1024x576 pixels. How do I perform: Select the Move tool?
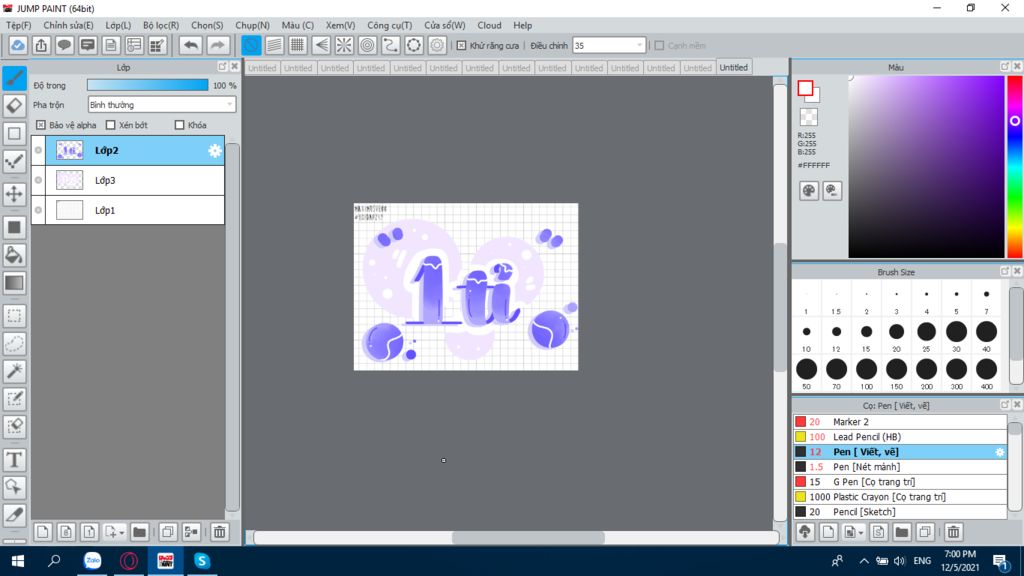(14, 194)
